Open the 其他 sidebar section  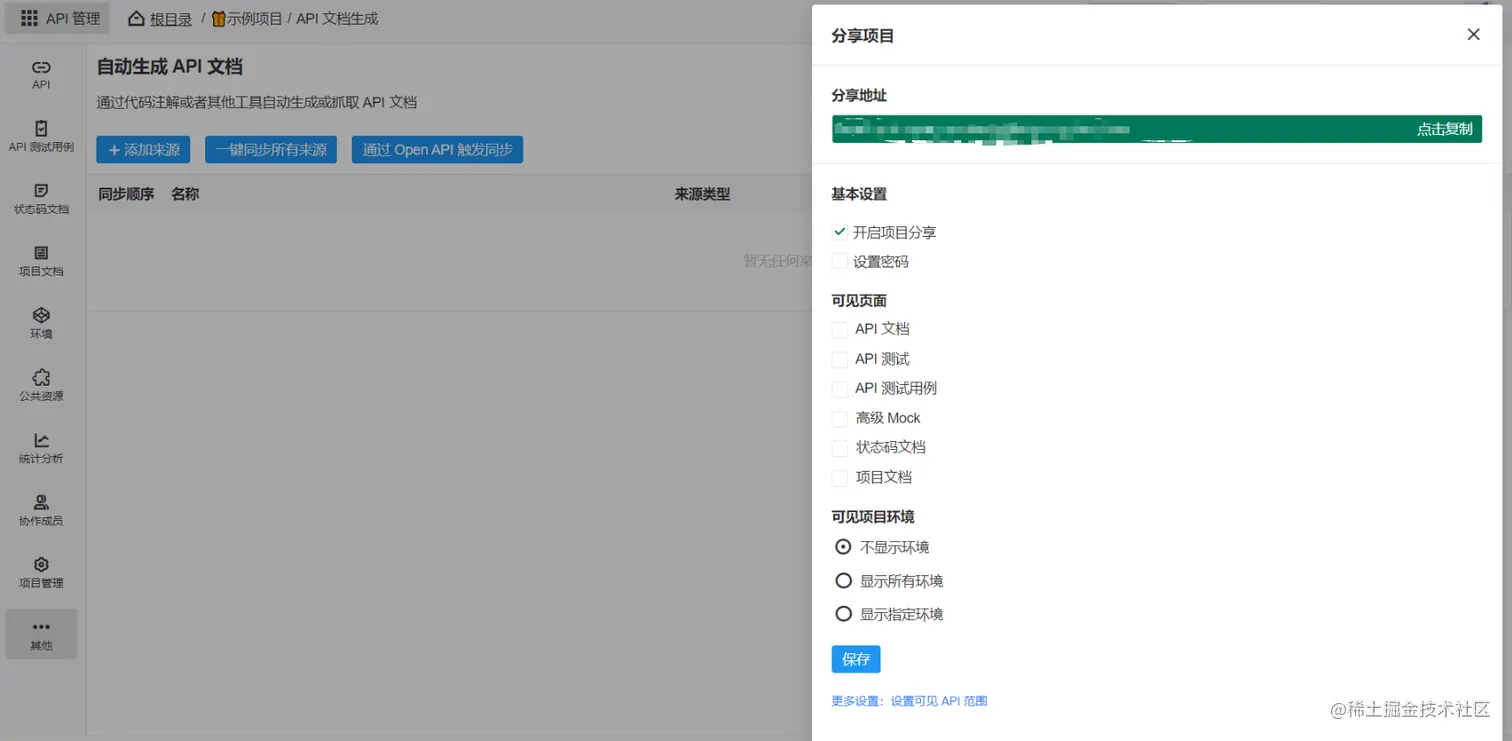(41, 634)
